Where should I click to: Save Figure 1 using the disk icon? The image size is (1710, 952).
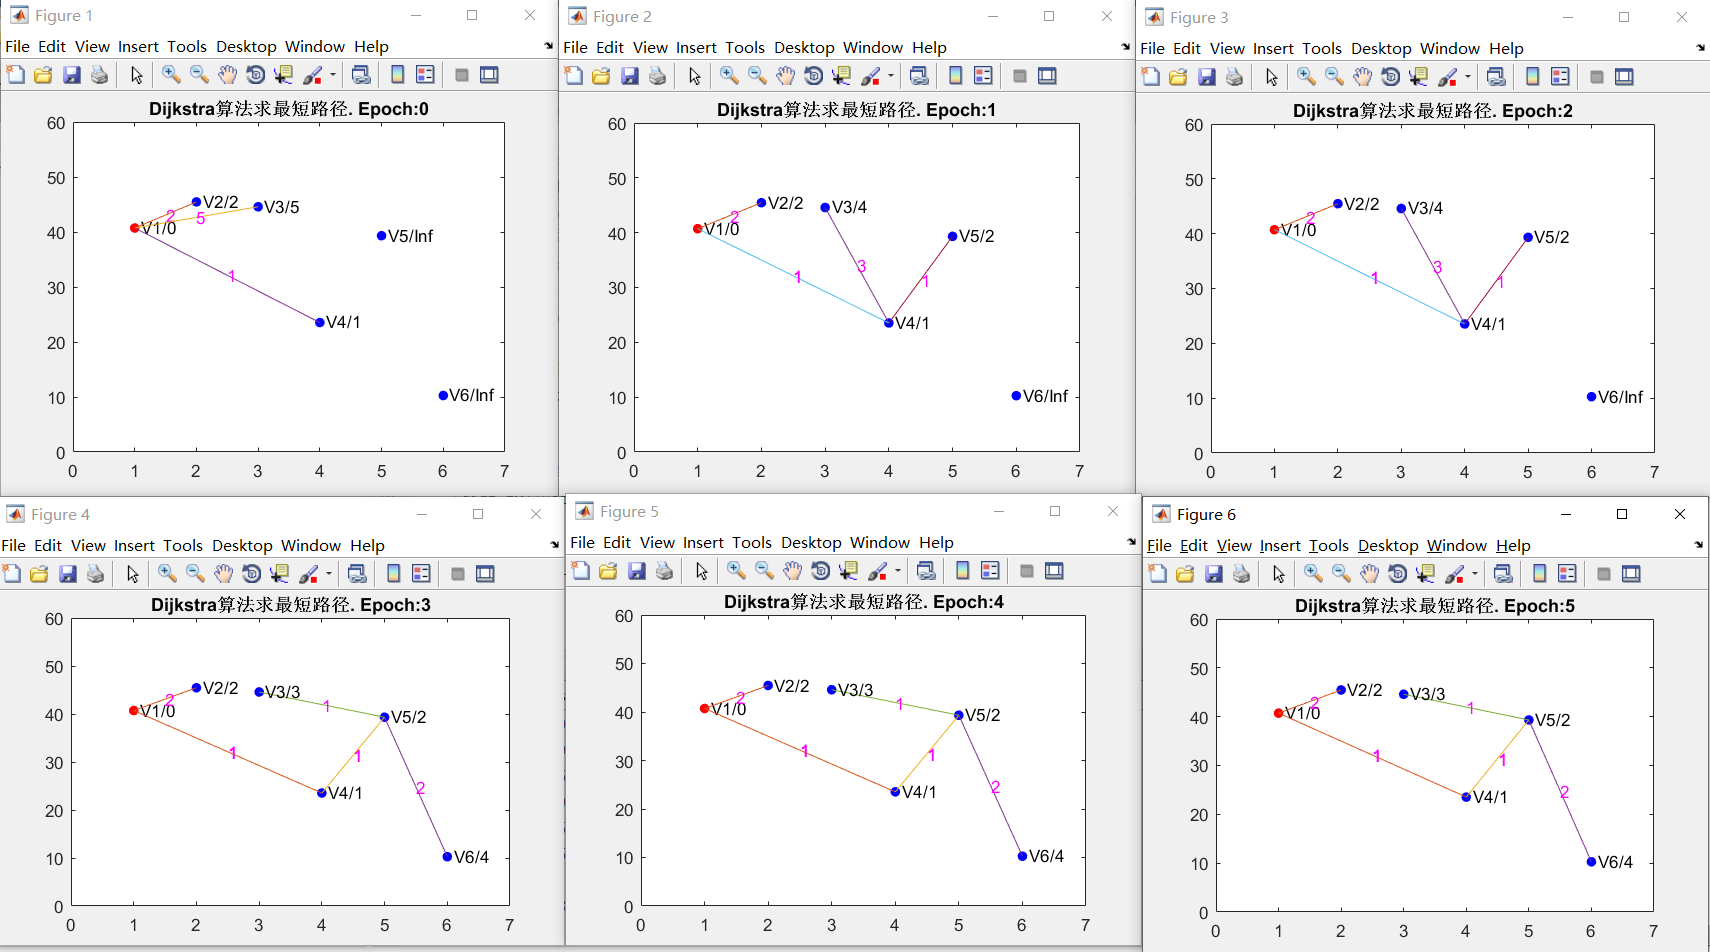[x=71, y=75]
